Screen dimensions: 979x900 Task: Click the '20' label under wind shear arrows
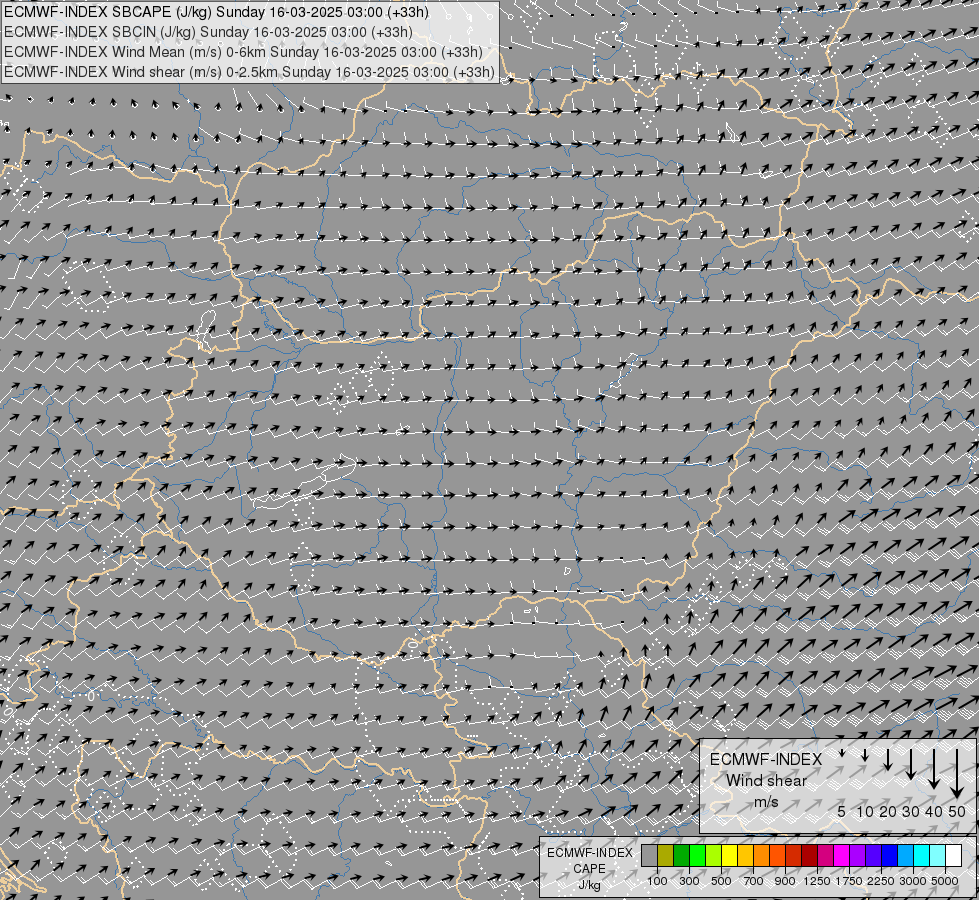pos(887,811)
